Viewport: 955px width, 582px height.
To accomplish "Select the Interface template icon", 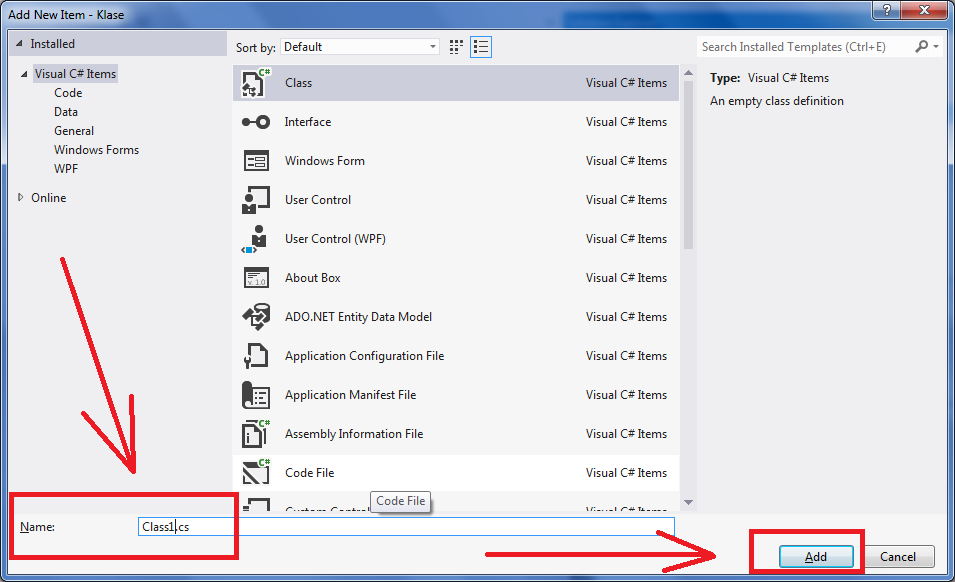I will pos(256,122).
